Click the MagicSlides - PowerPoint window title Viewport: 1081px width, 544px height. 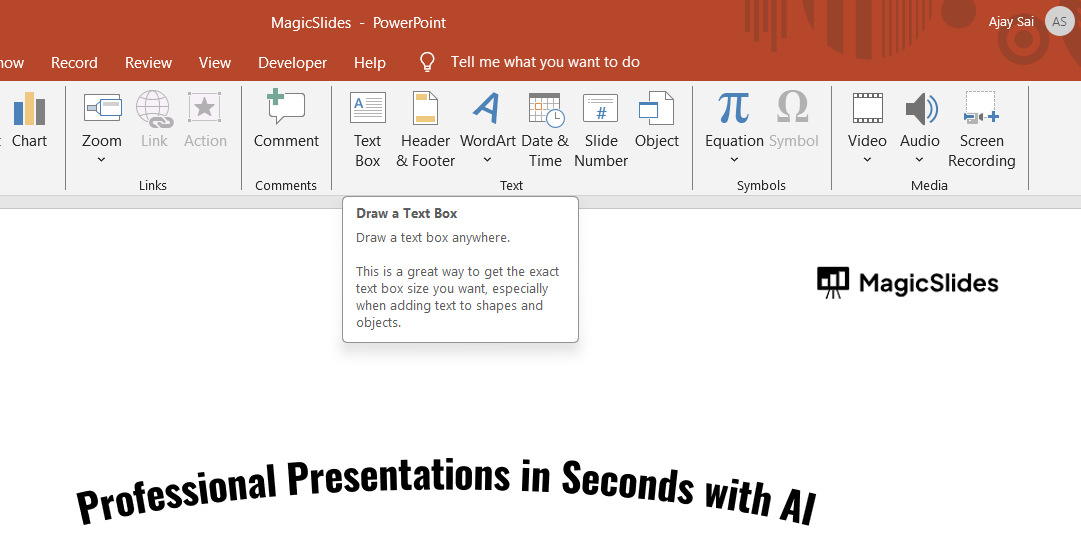pyautogui.click(x=358, y=23)
